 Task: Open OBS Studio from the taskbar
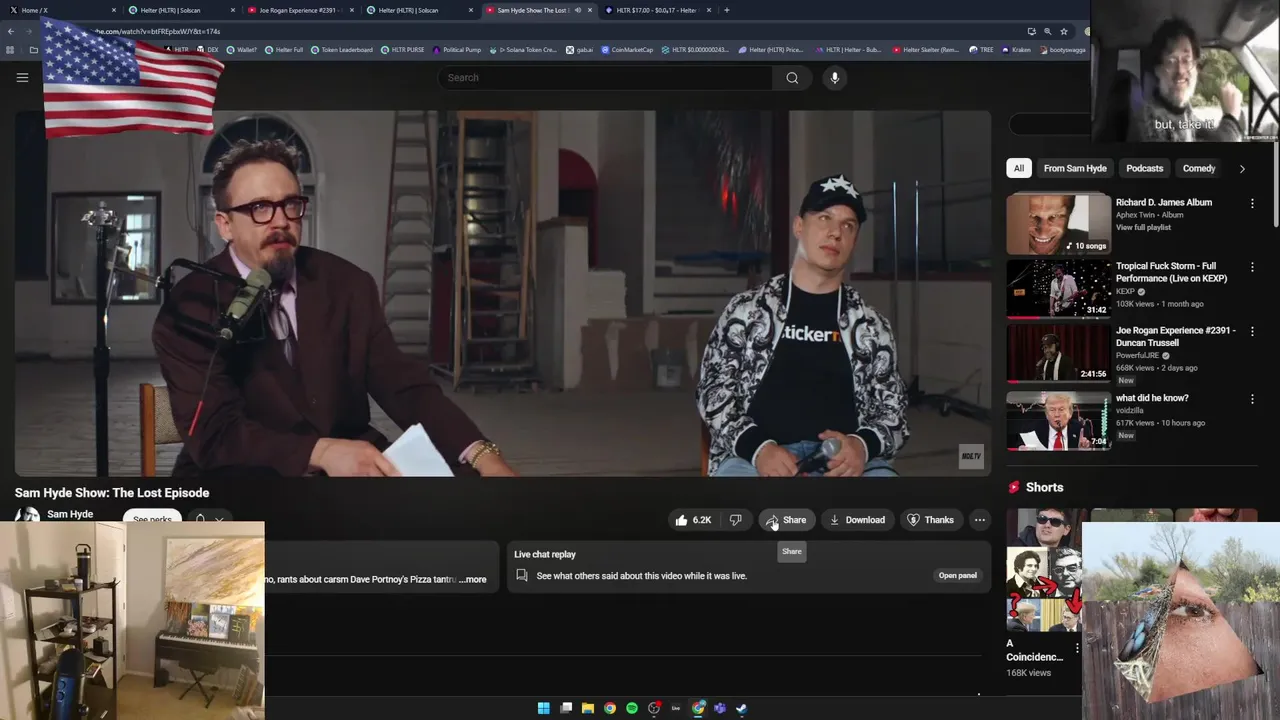(x=654, y=708)
